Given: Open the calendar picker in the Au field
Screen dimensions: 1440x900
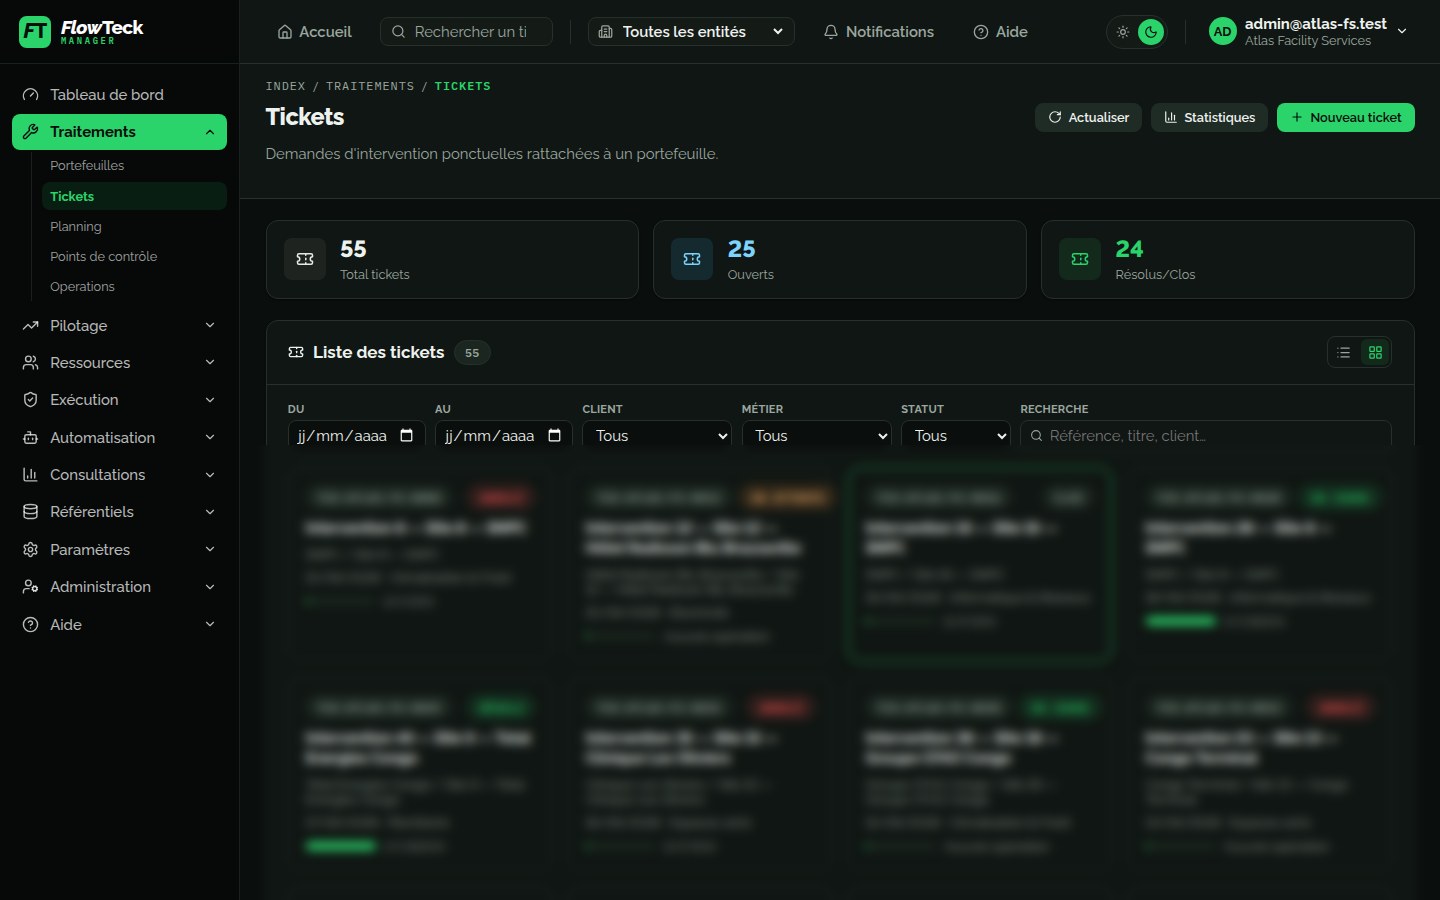Looking at the screenshot, I should (x=555, y=436).
